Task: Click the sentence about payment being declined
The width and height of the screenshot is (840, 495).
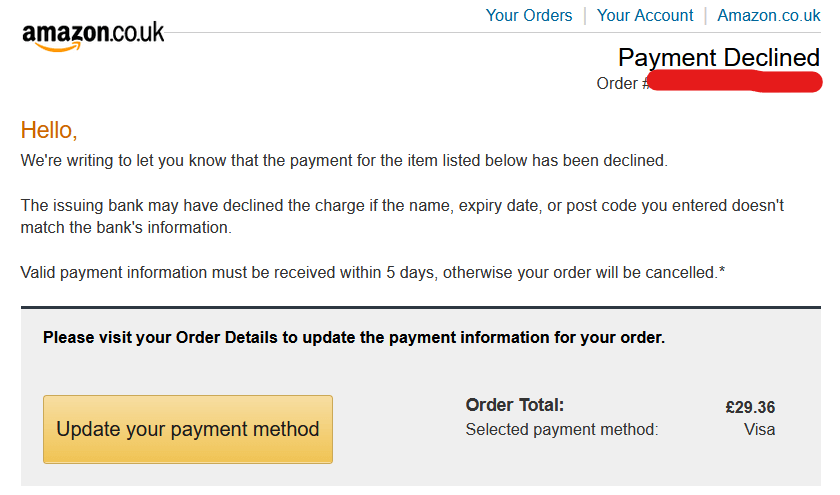Action: 344,160
